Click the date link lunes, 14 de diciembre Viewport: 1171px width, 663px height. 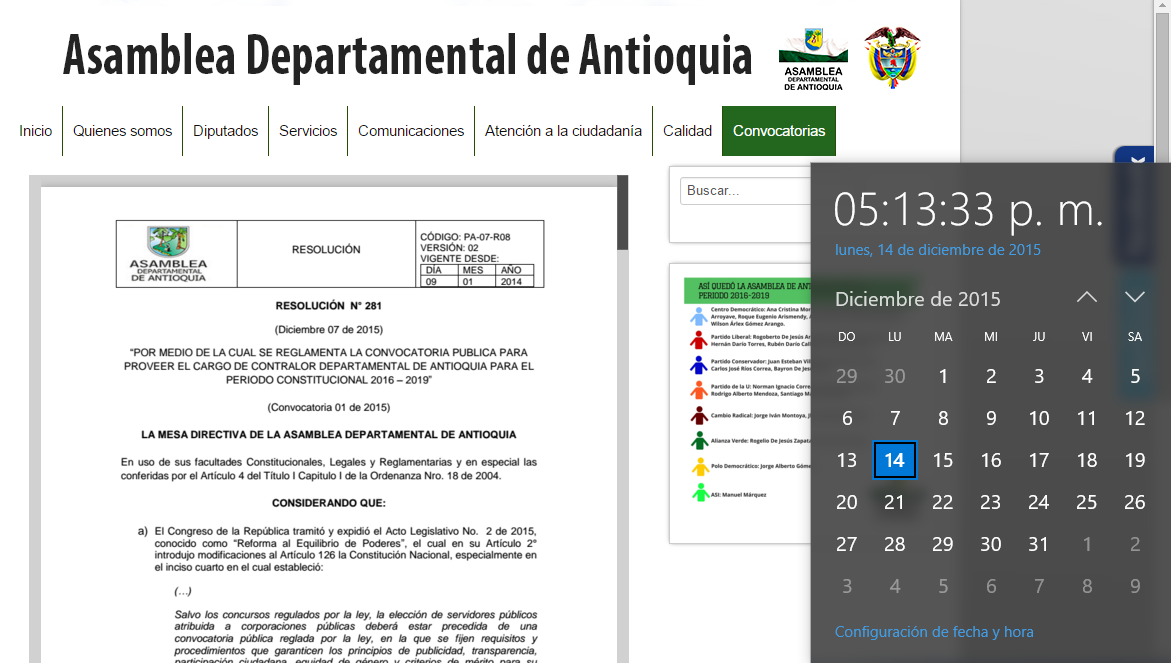point(937,250)
